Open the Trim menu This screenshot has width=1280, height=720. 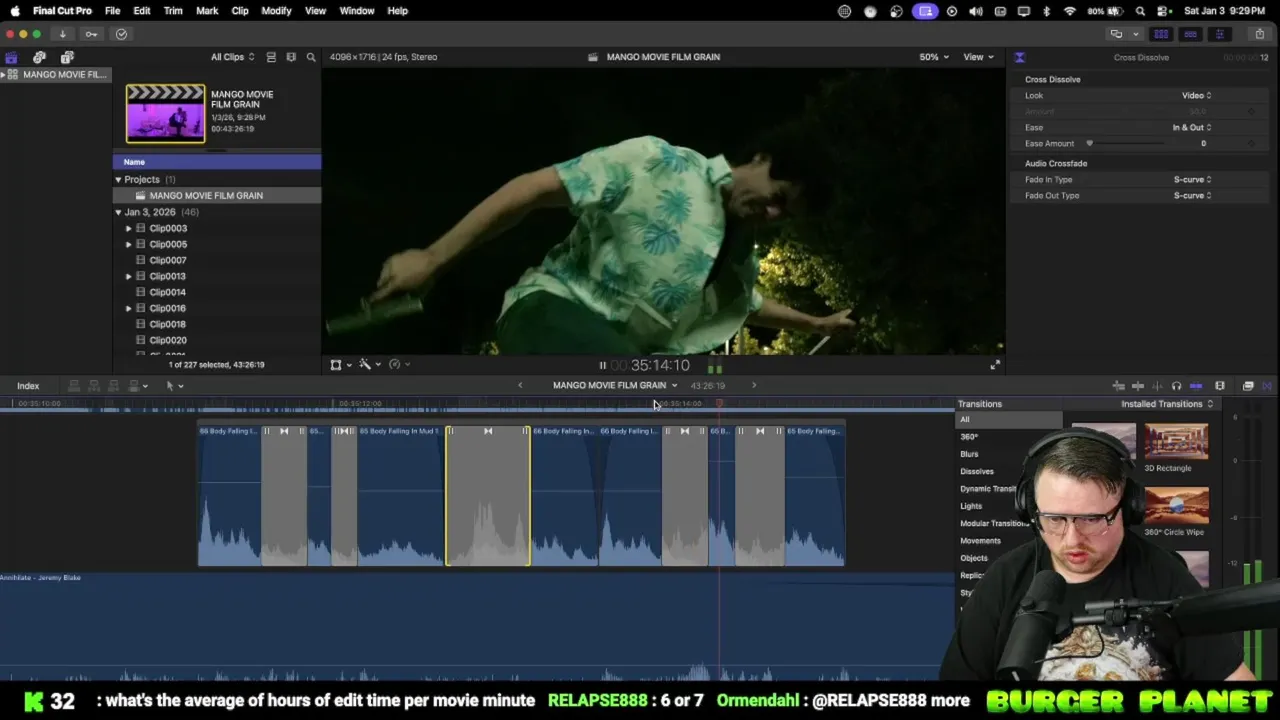(173, 10)
